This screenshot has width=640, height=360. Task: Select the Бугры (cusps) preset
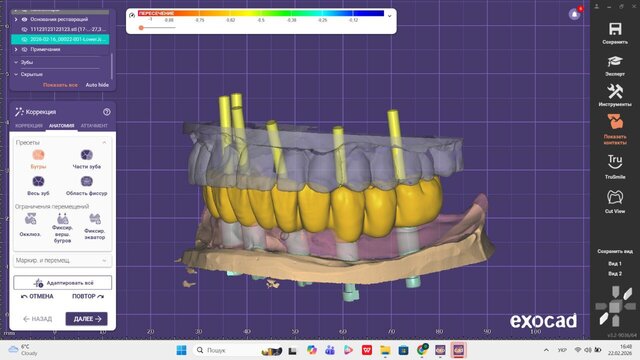coord(38,159)
